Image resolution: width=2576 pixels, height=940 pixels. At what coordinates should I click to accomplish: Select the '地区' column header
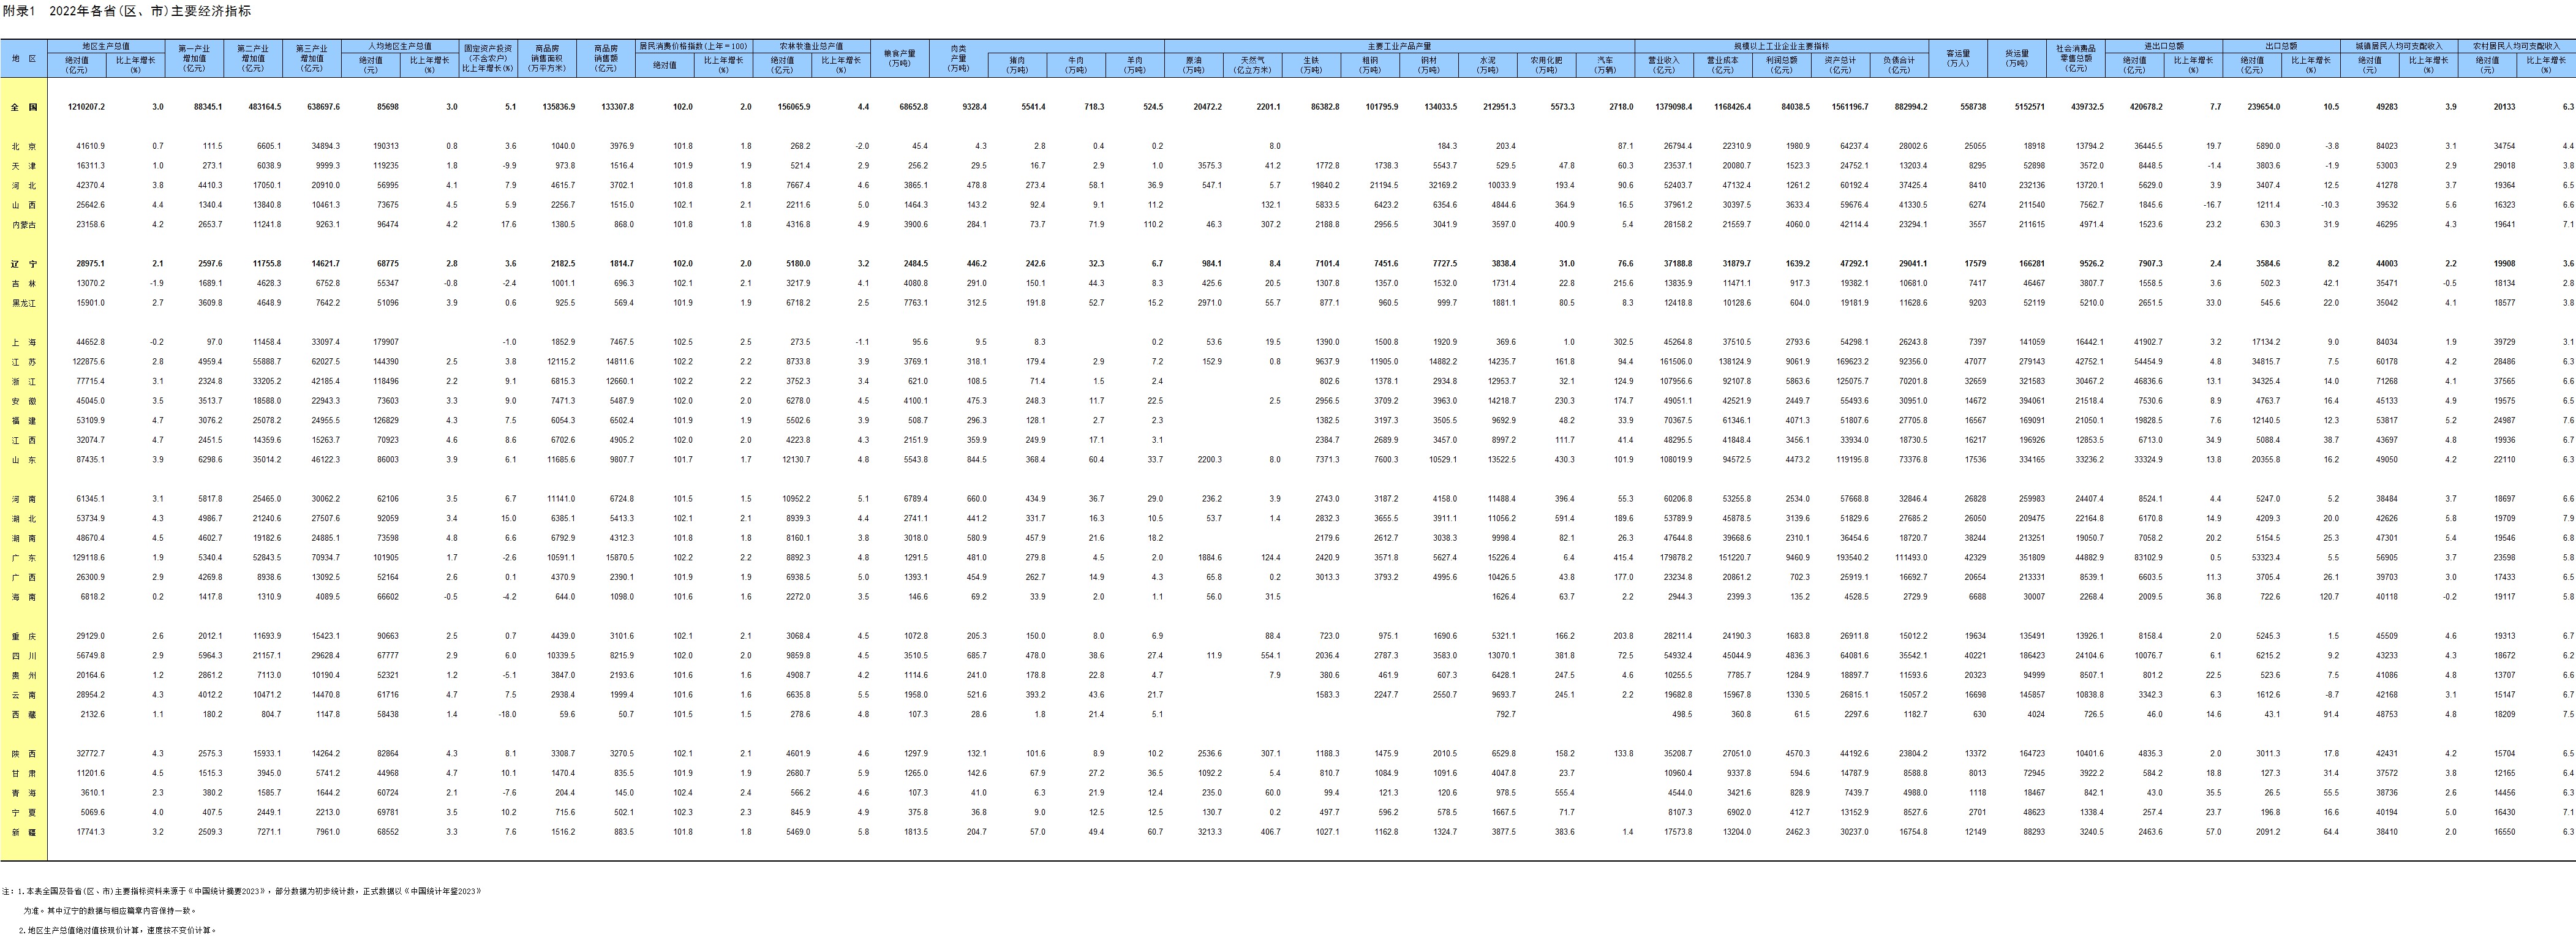pyautogui.click(x=24, y=59)
